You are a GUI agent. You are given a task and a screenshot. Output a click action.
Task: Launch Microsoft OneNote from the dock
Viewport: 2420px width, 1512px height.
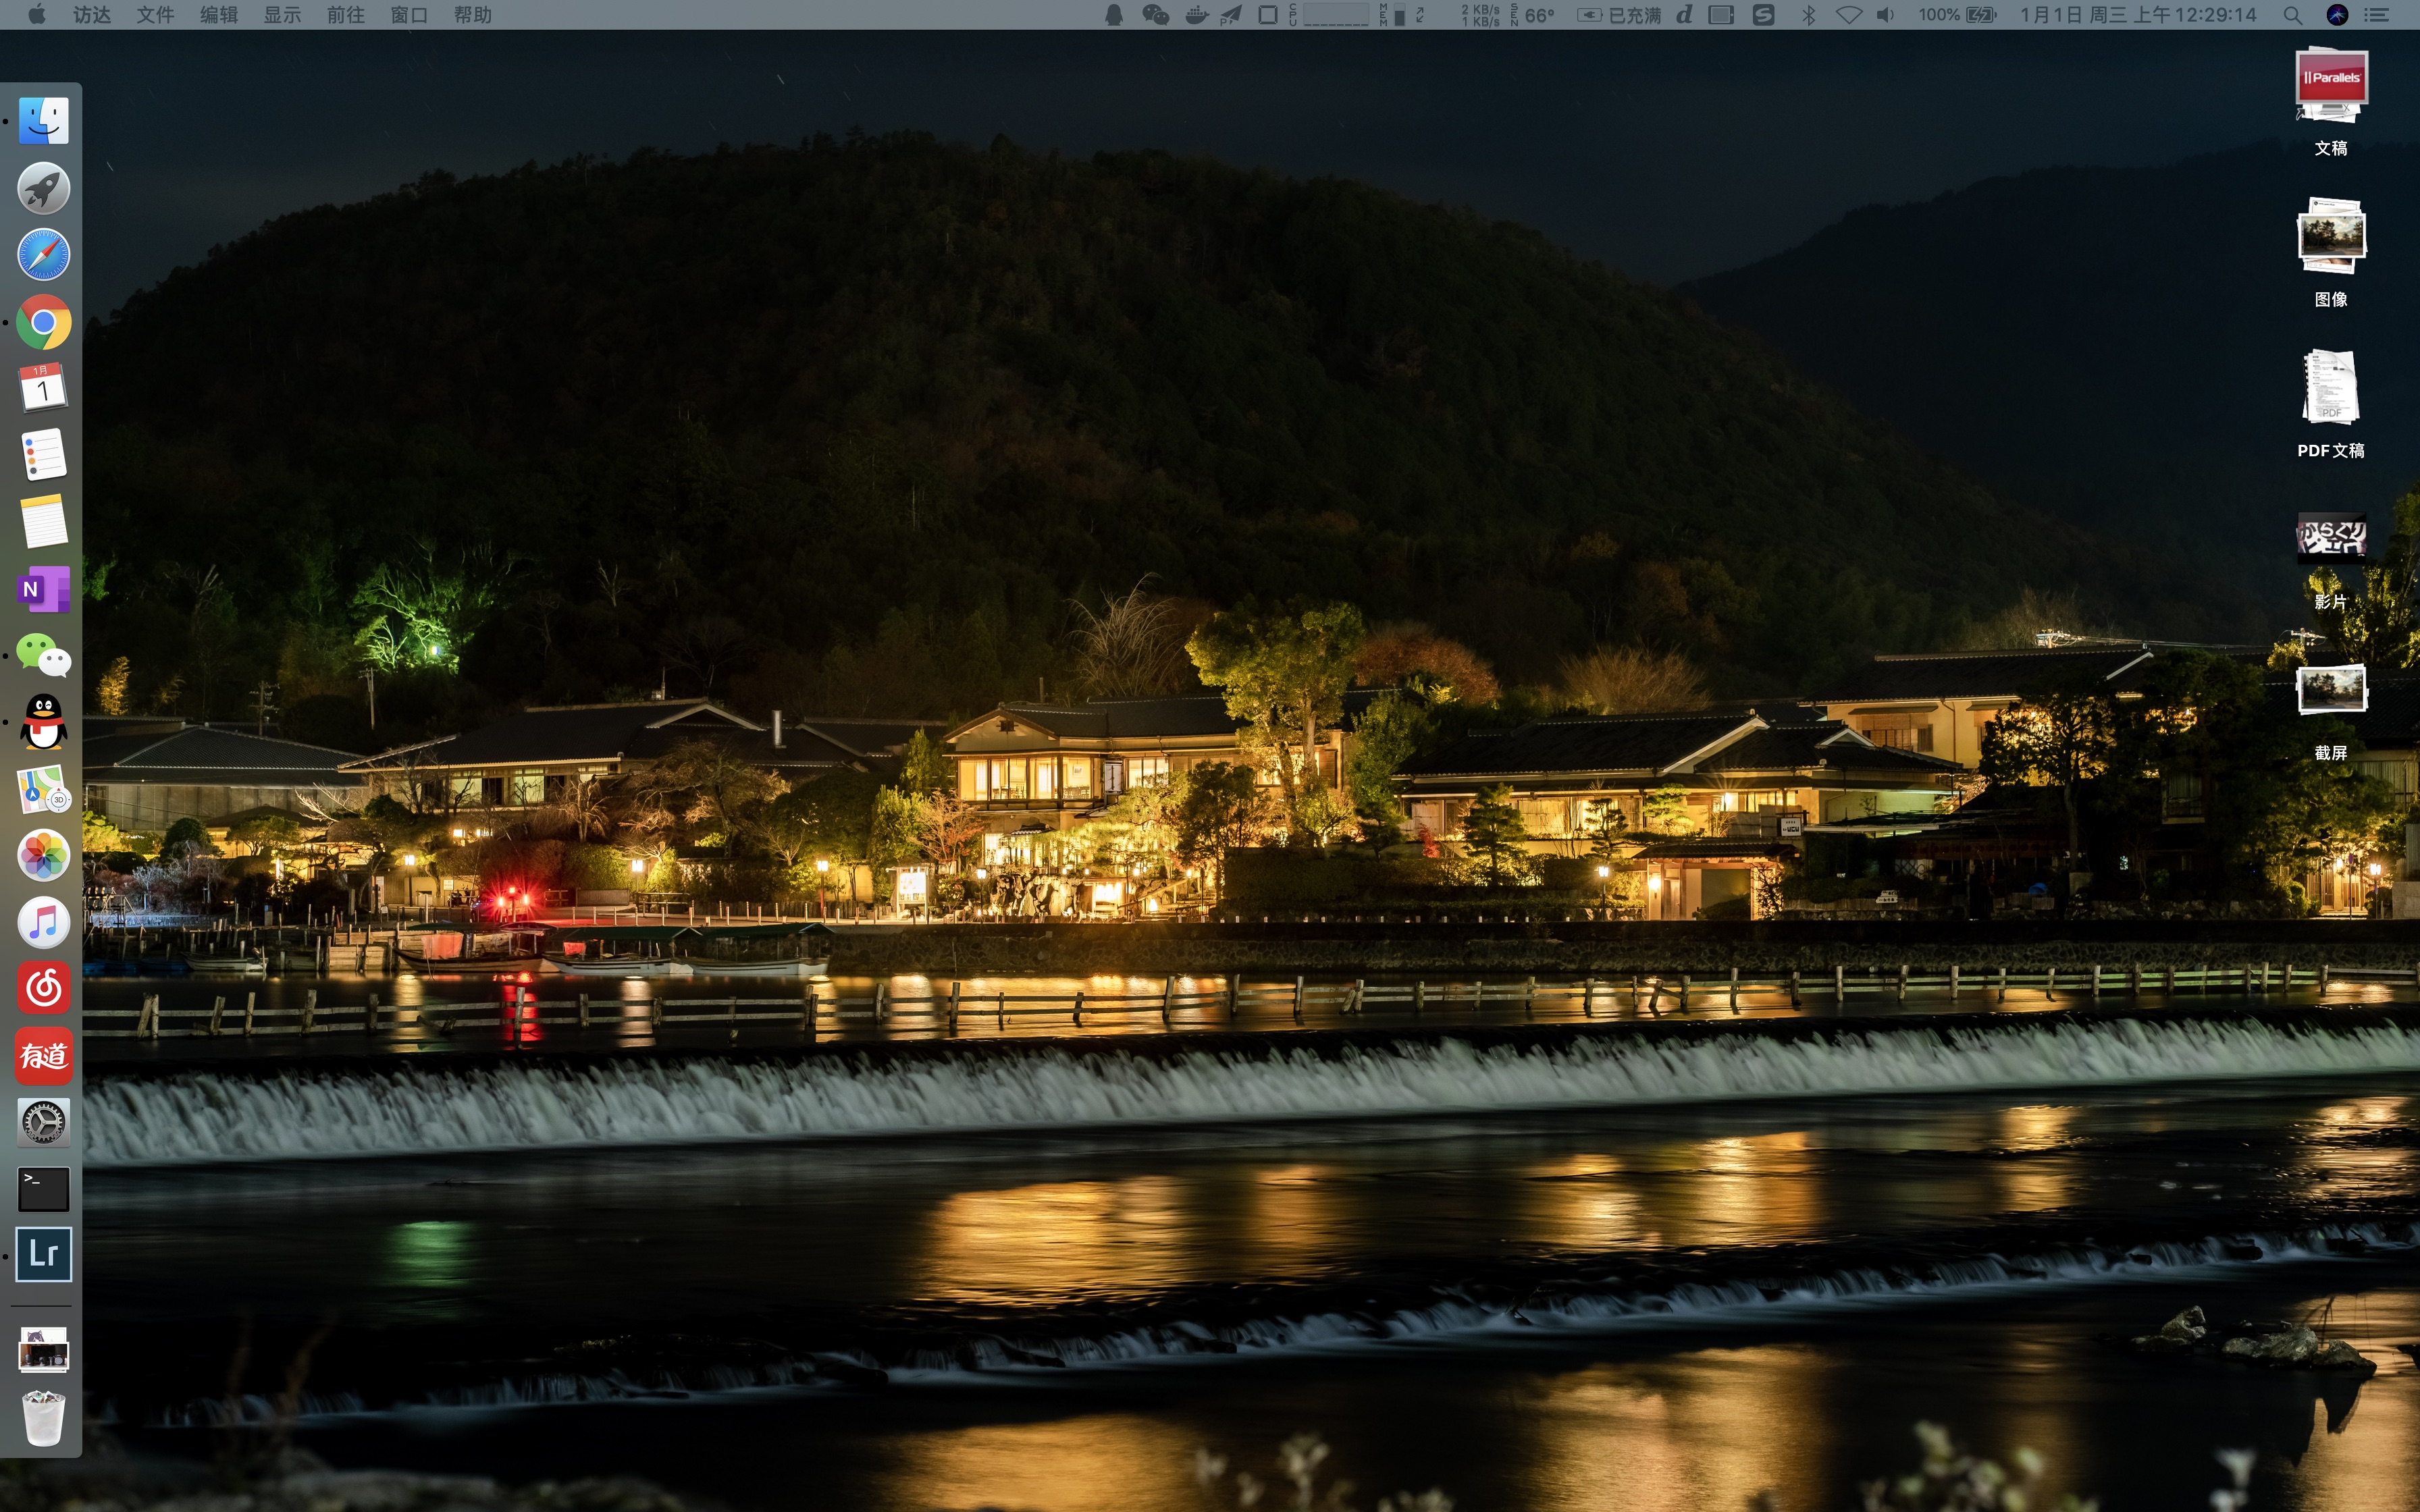pyautogui.click(x=43, y=589)
